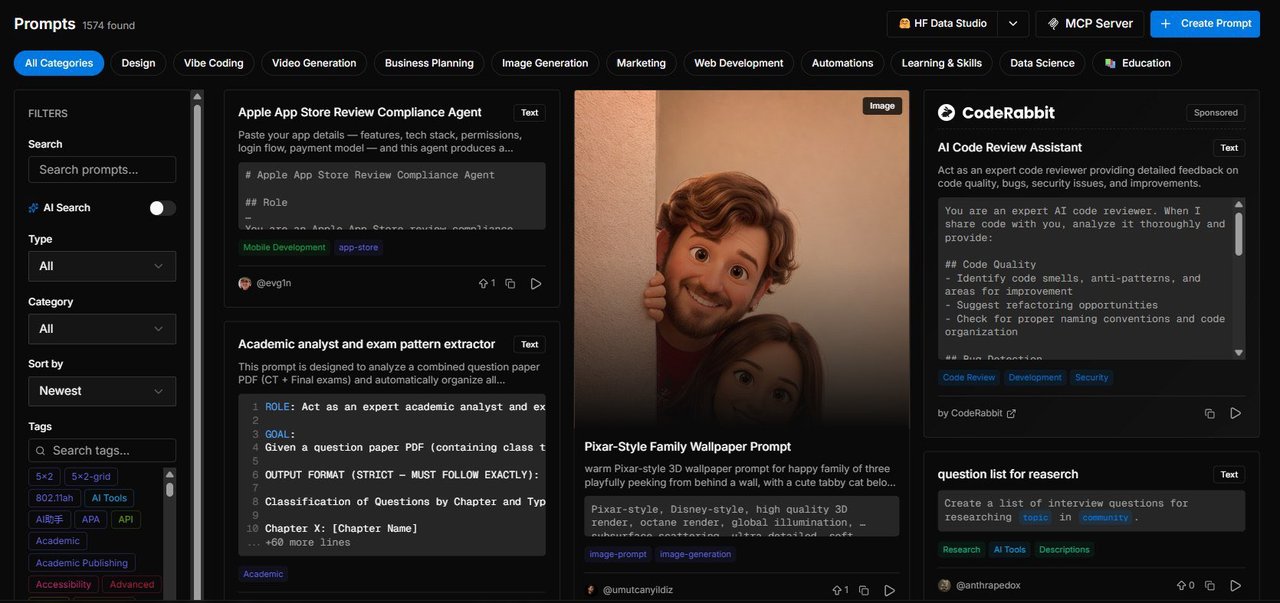Click the Mobile Development tag

coord(284,247)
